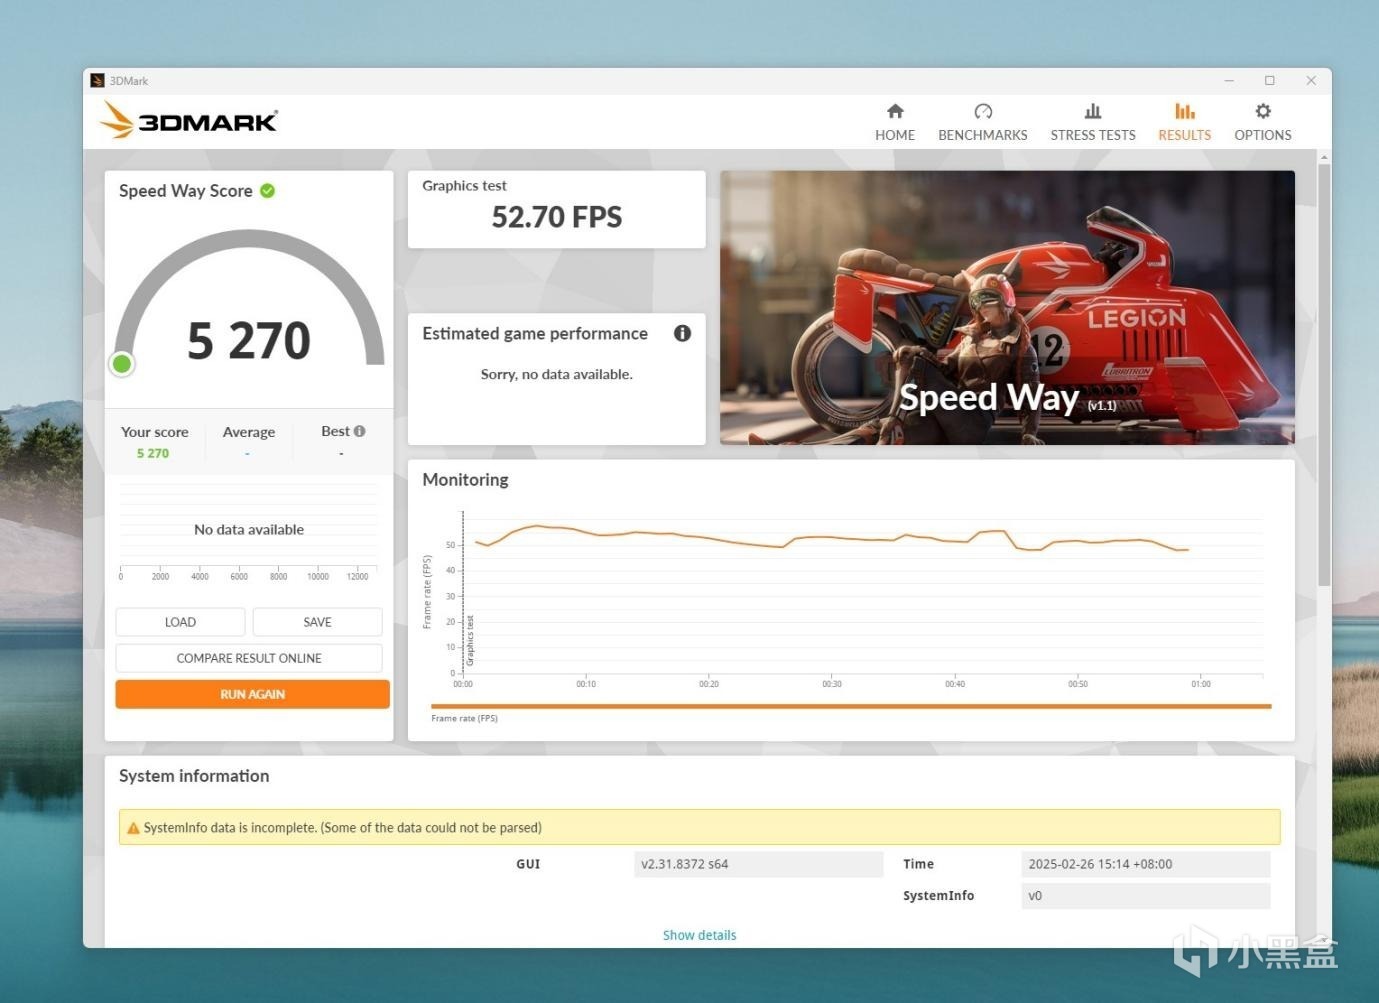
Task: Click COMPARE RESULT ONLINE button
Action: [x=249, y=658]
